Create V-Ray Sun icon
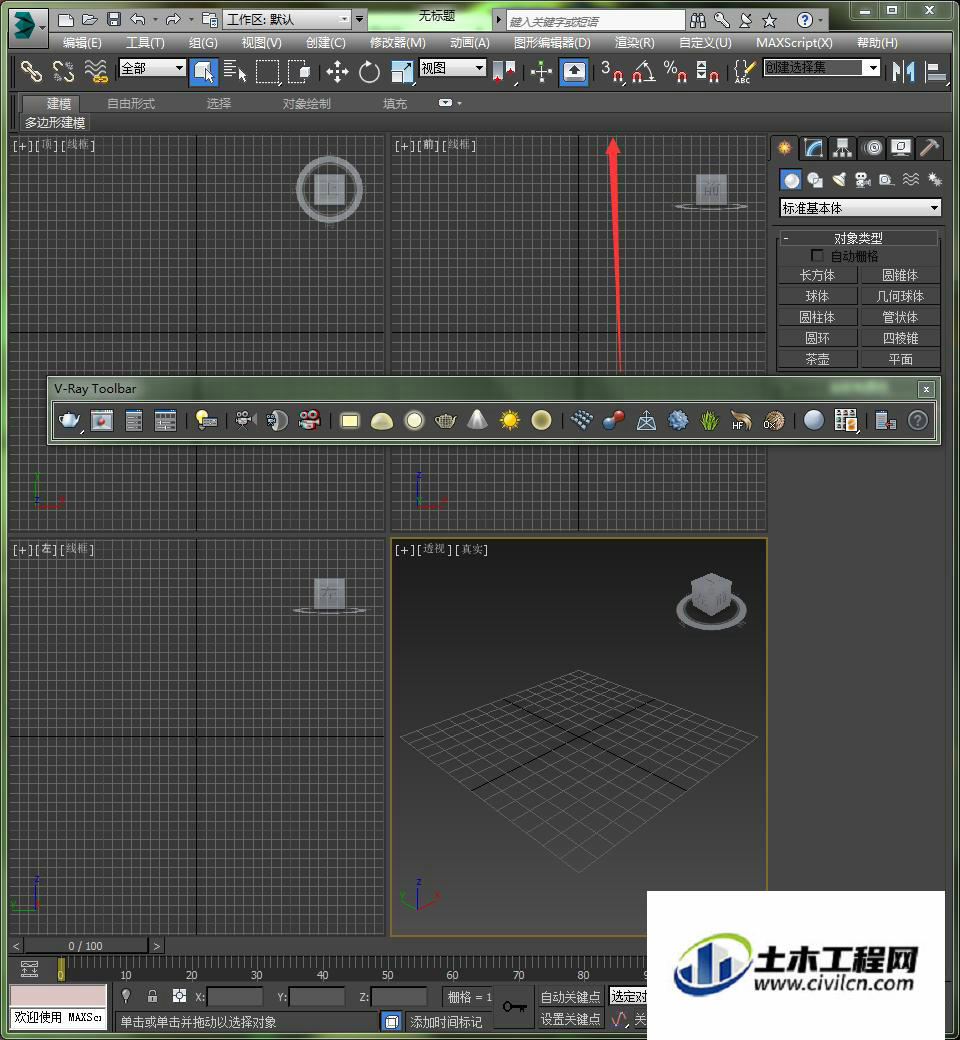 (510, 421)
